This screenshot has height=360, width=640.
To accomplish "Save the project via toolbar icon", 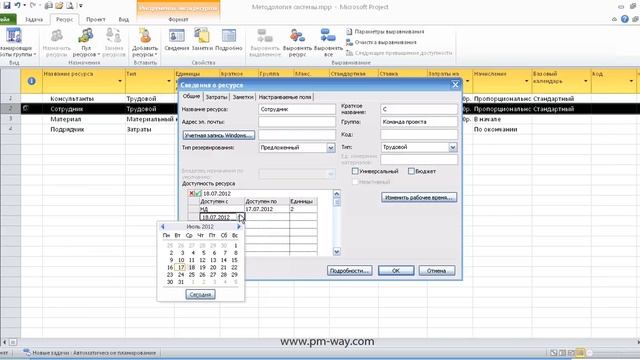I will [7, 6].
